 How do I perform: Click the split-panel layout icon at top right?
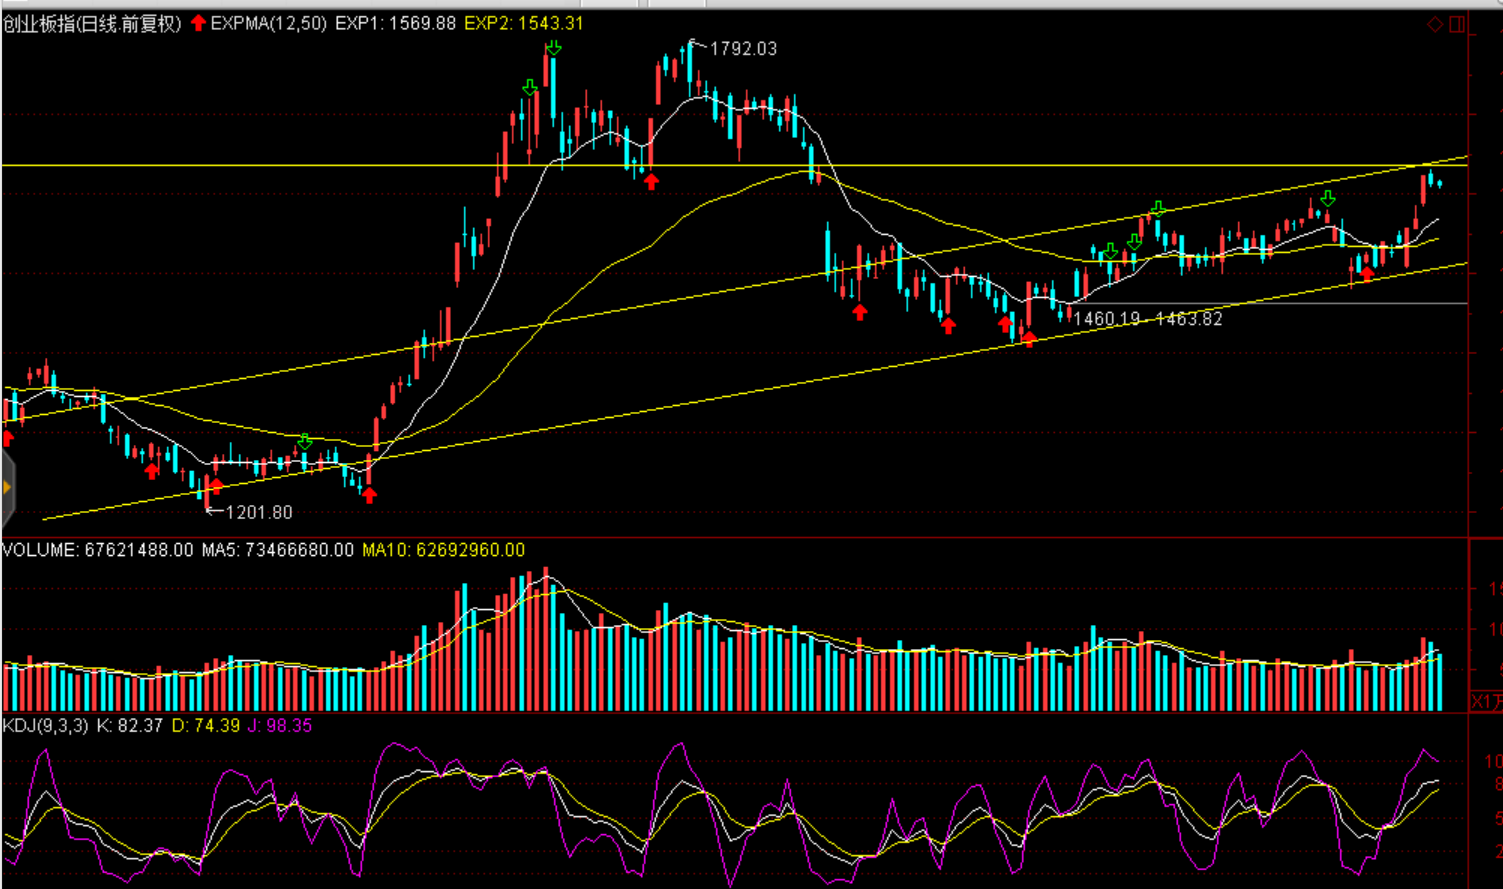pyautogui.click(x=1457, y=24)
